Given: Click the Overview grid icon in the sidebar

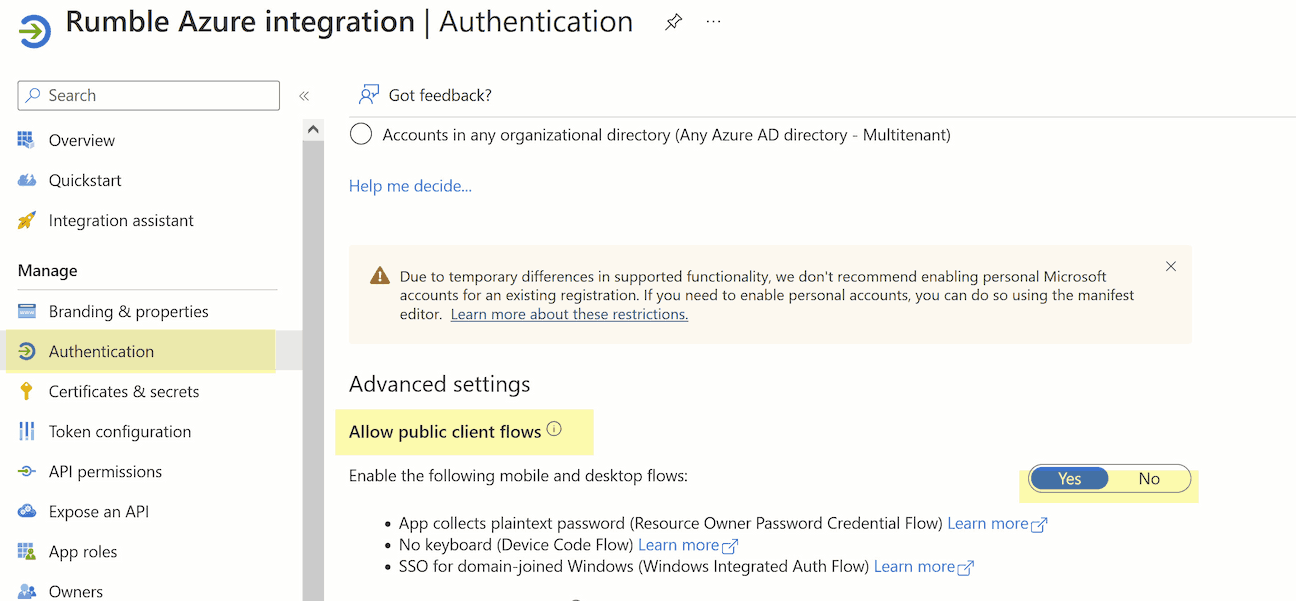Looking at the screenshot, I should click(27, 140).
